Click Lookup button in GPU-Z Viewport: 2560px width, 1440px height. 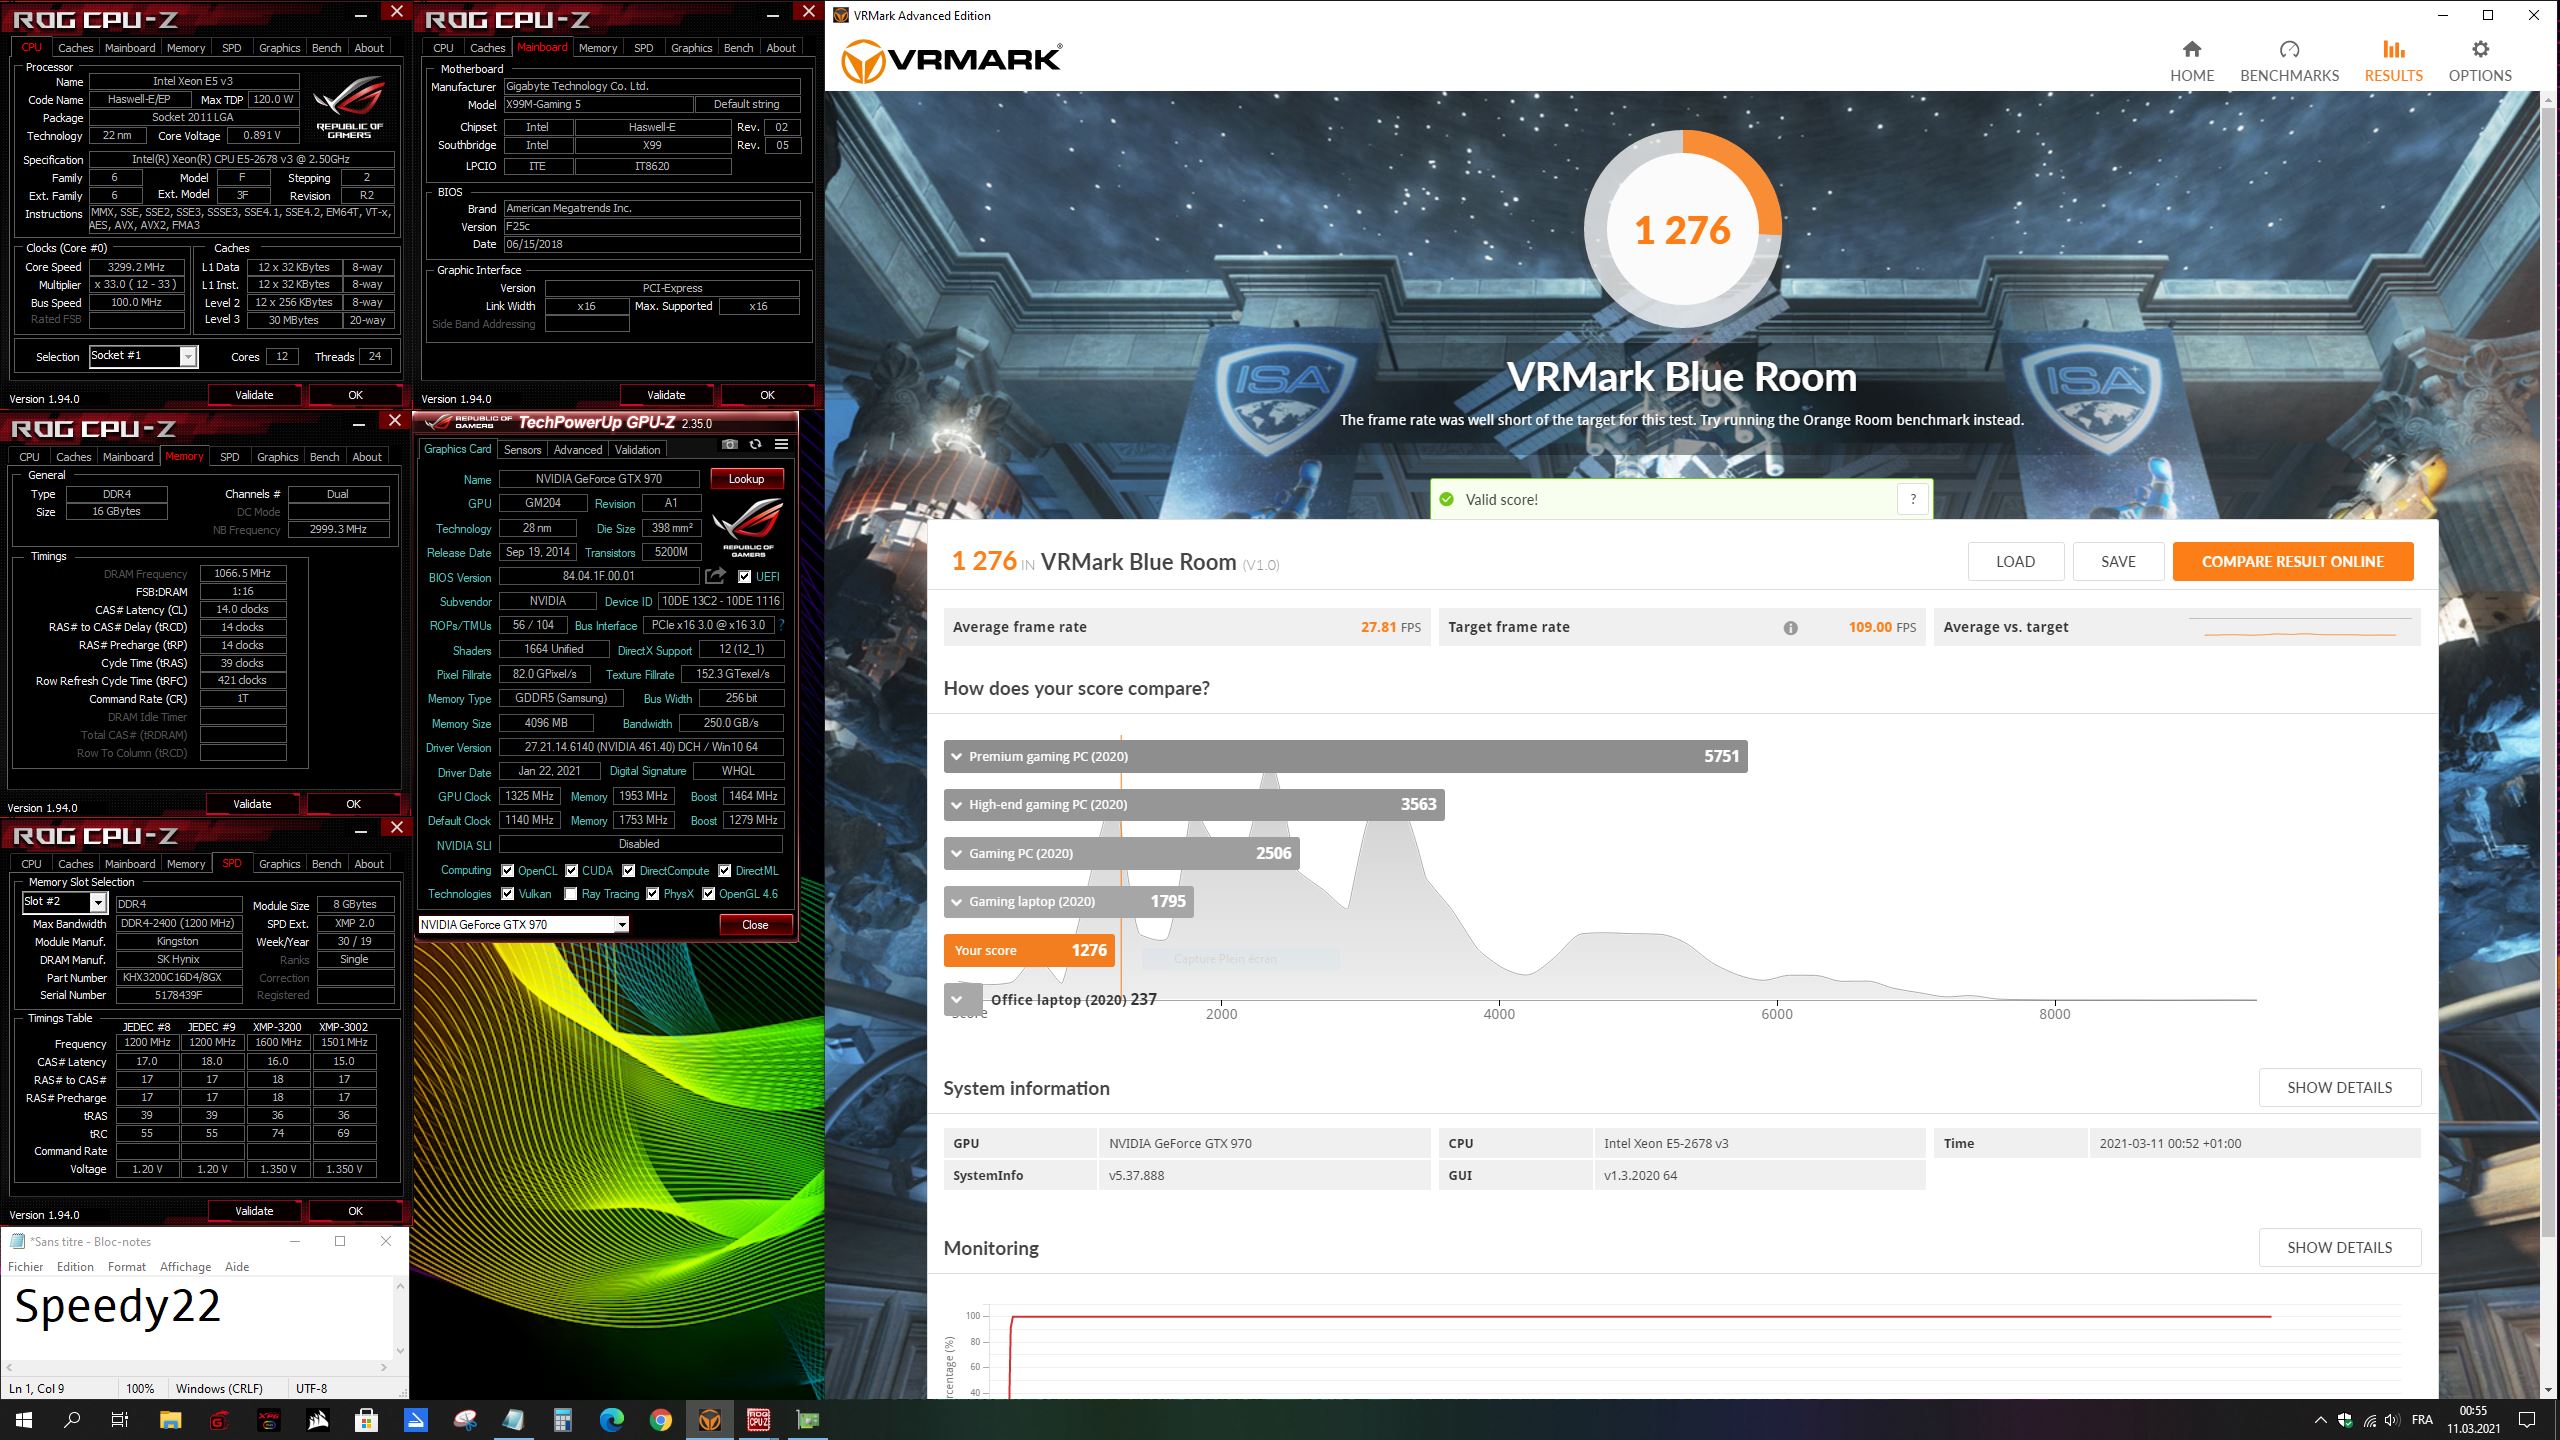click(746, 479)
